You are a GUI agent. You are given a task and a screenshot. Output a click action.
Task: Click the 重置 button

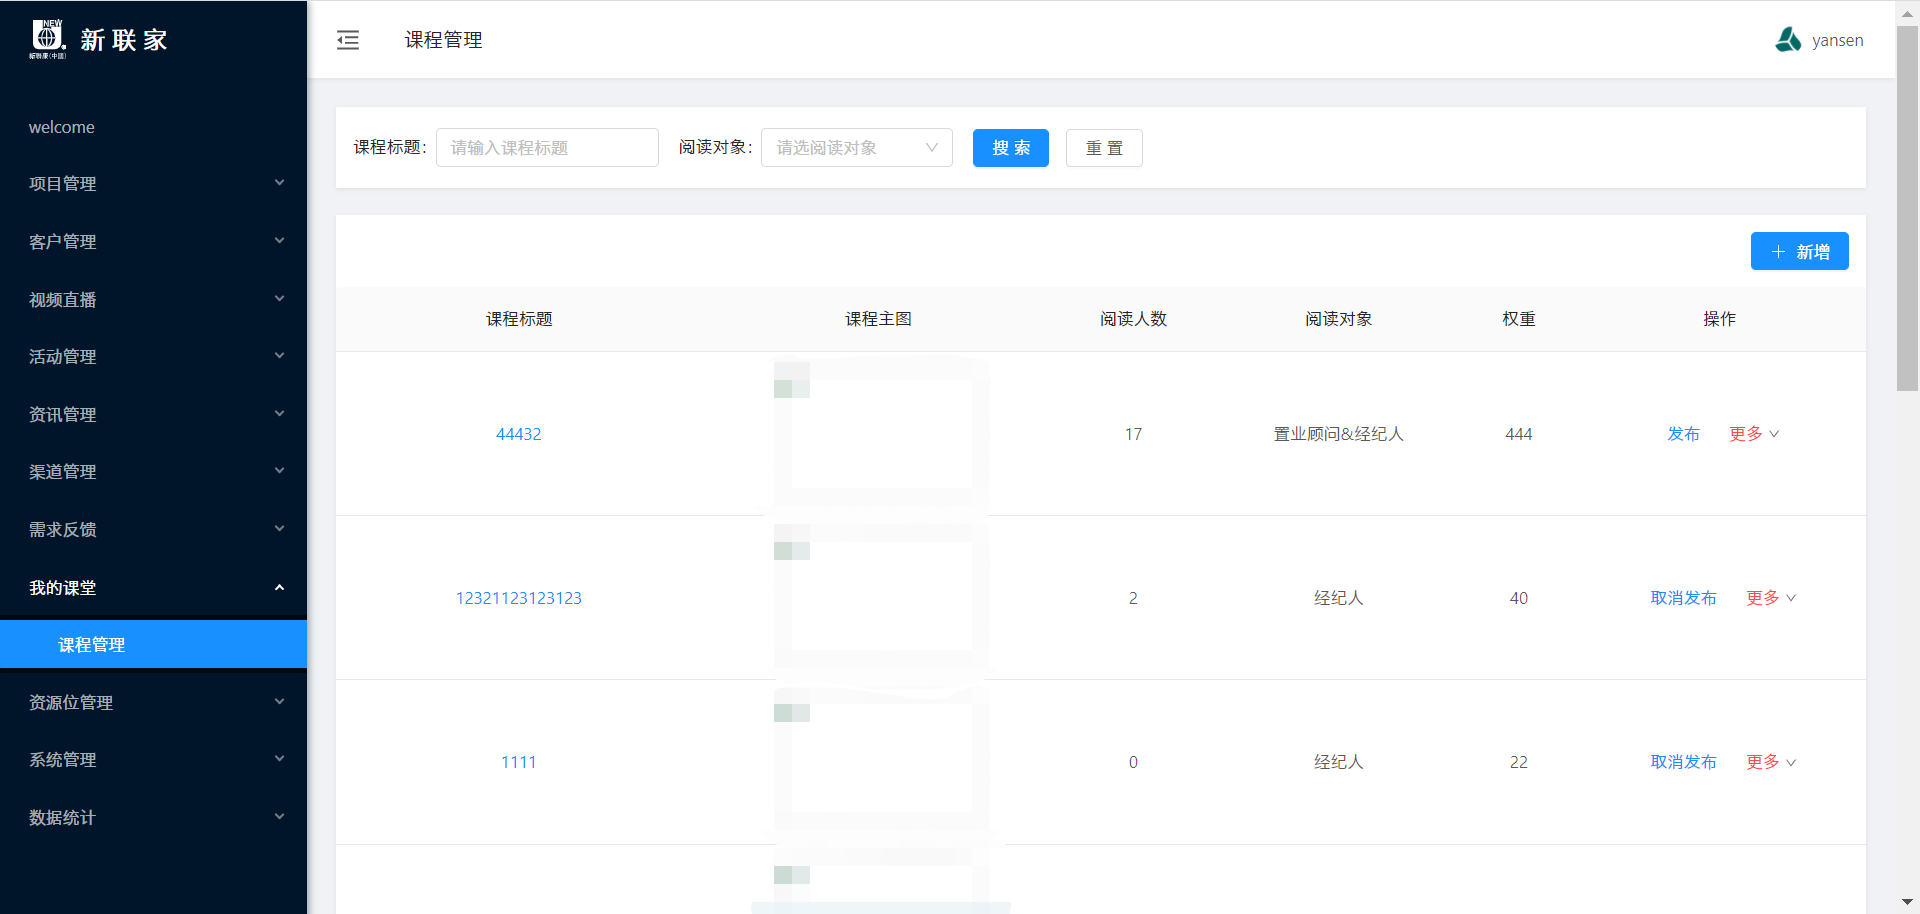[x=1104, y=148]
